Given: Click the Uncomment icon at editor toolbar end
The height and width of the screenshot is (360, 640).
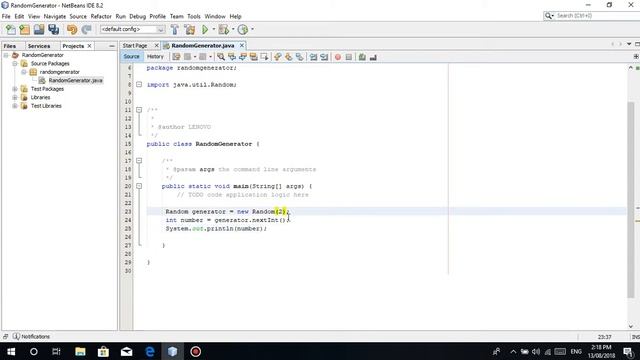Looking at the screenshot, I should [x=373, y=57].
